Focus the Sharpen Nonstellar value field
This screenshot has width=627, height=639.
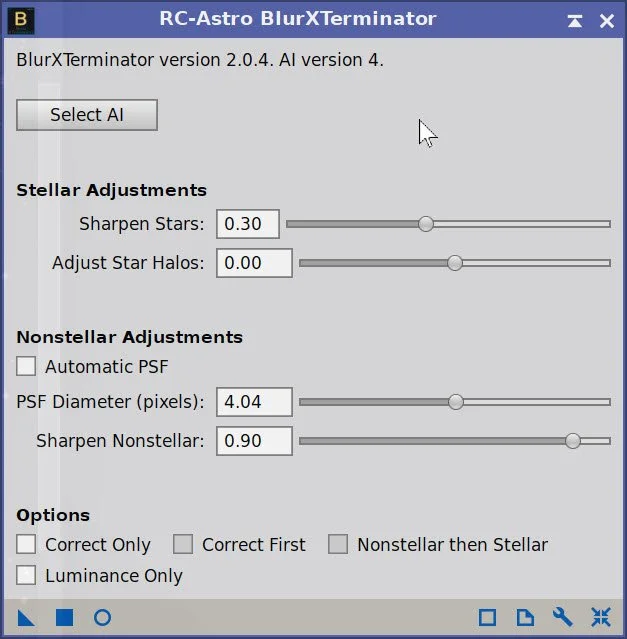tap(254, 441)
